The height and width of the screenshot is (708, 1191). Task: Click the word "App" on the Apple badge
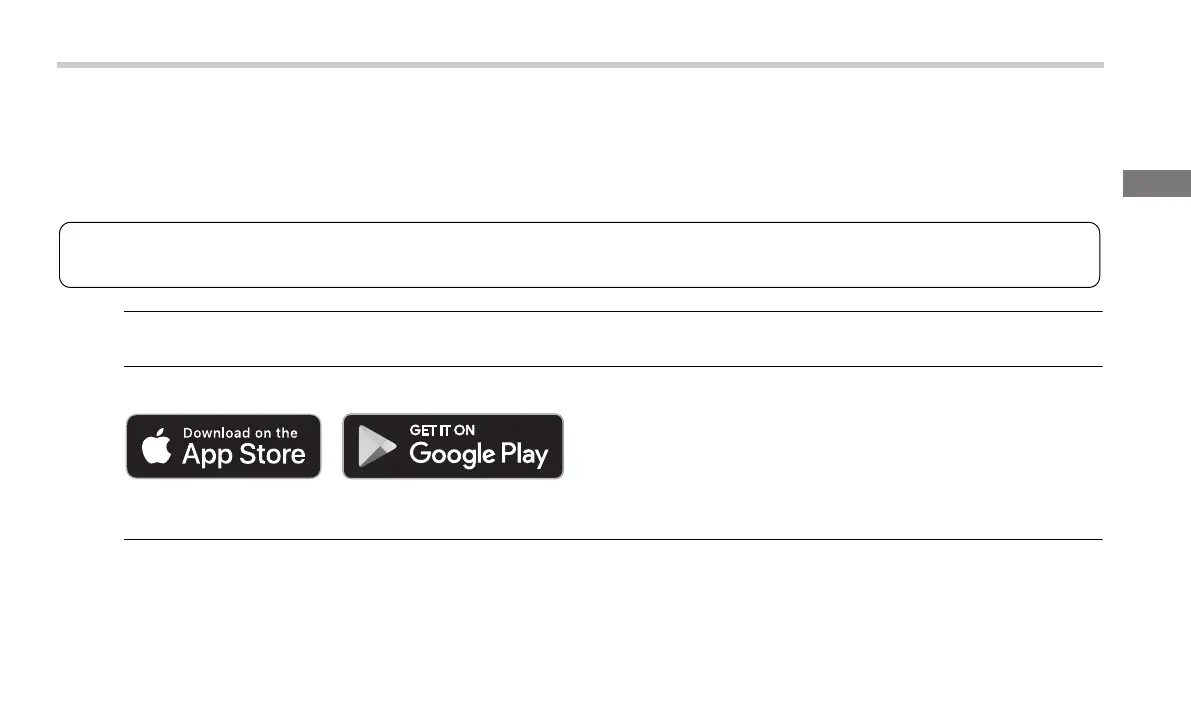[207, 455]
